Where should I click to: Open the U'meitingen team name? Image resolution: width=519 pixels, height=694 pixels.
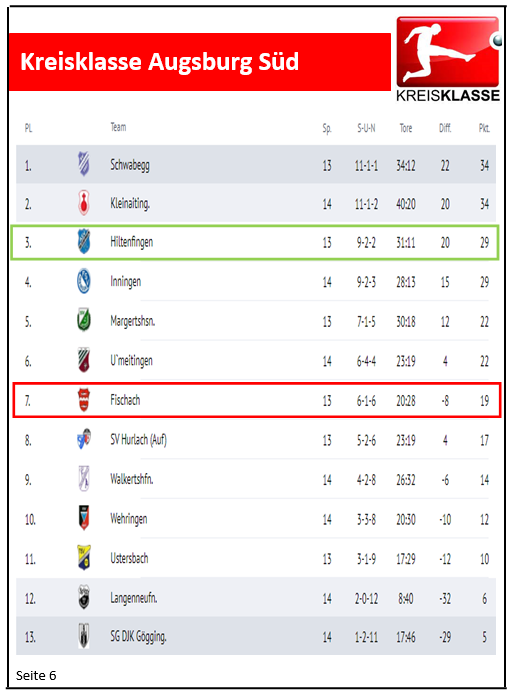click(131, 361)
